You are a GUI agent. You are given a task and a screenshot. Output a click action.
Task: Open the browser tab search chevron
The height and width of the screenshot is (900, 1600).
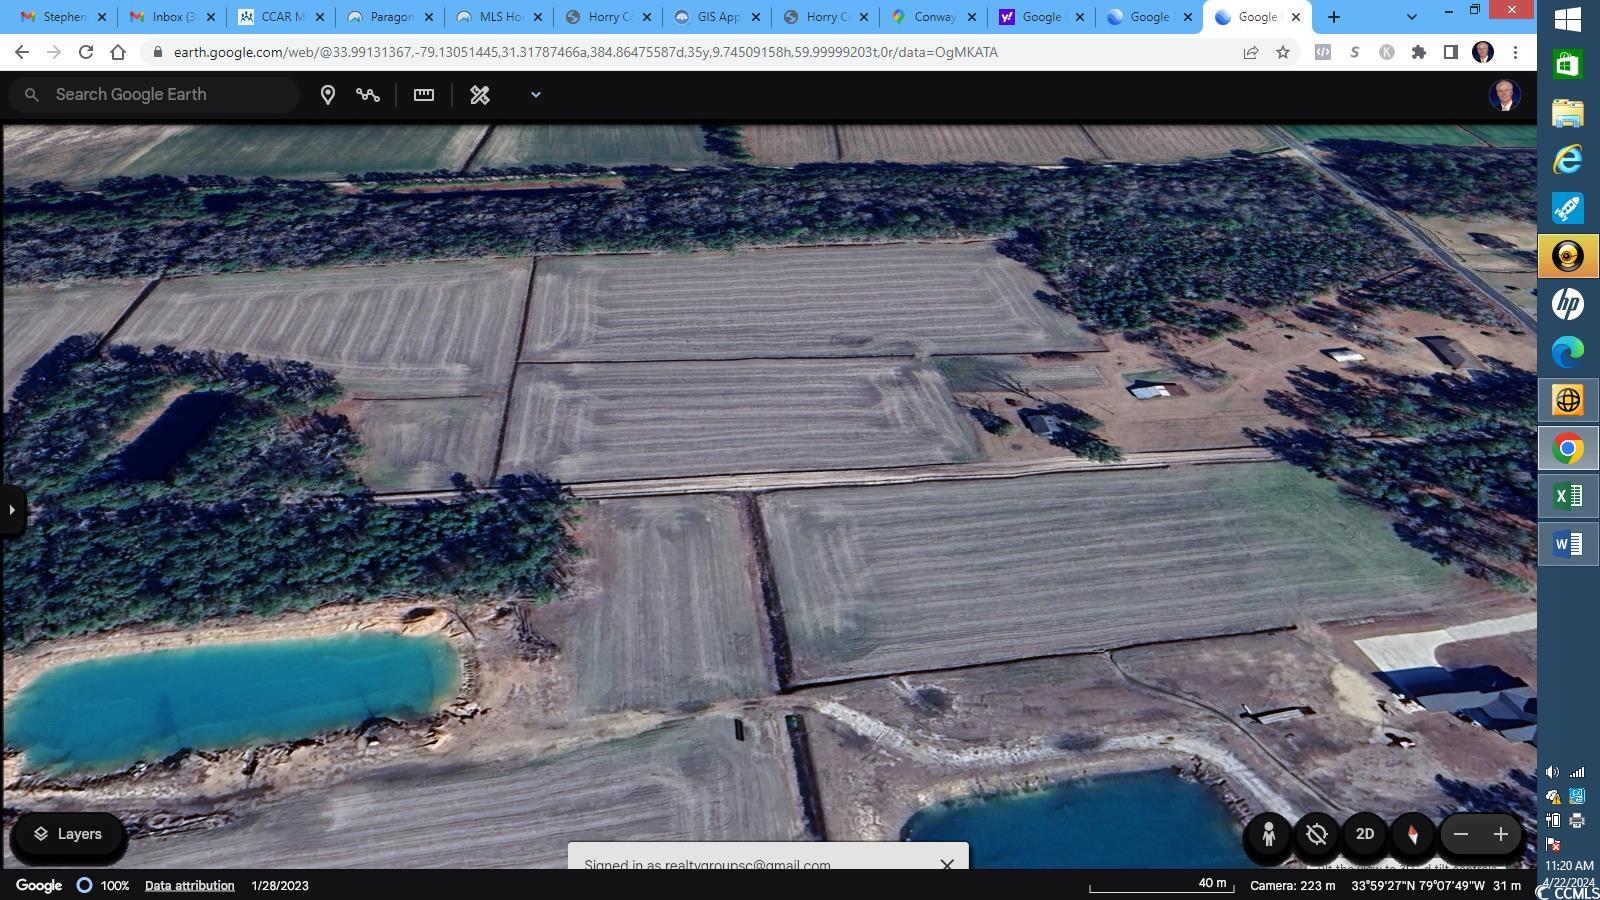(x=1411, y=17)
